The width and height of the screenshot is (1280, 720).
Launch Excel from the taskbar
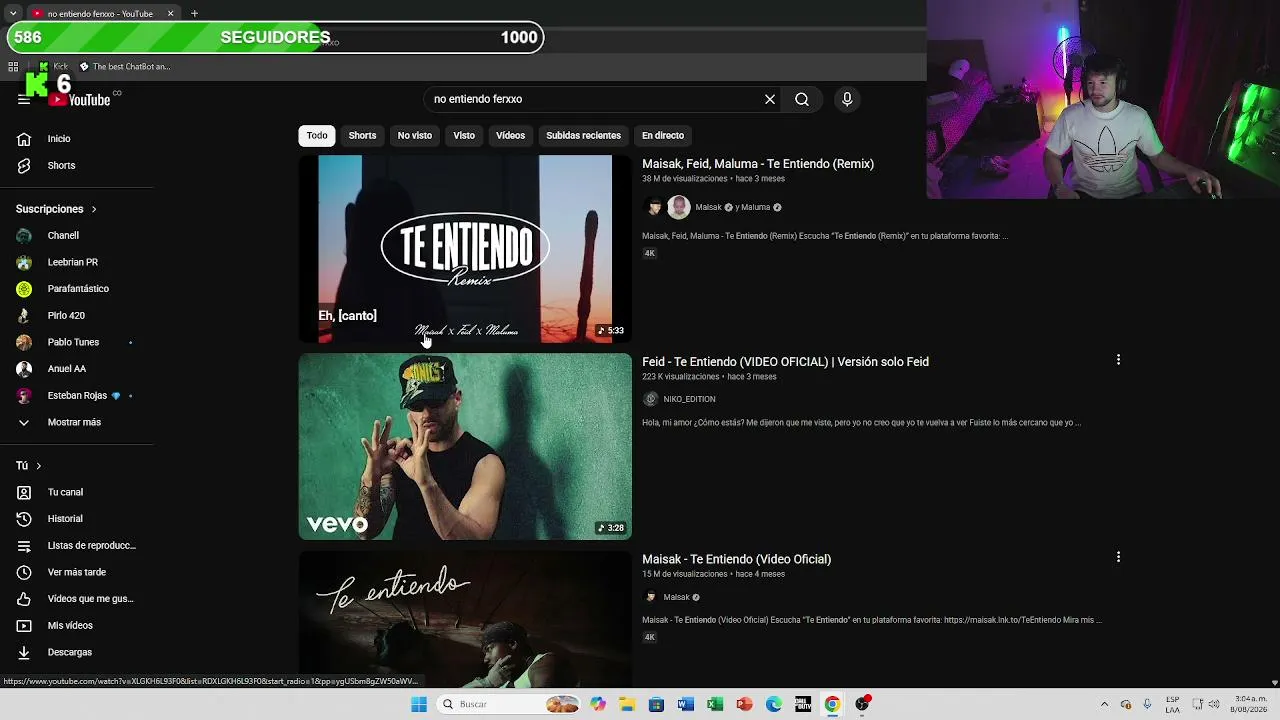[715, 704]
